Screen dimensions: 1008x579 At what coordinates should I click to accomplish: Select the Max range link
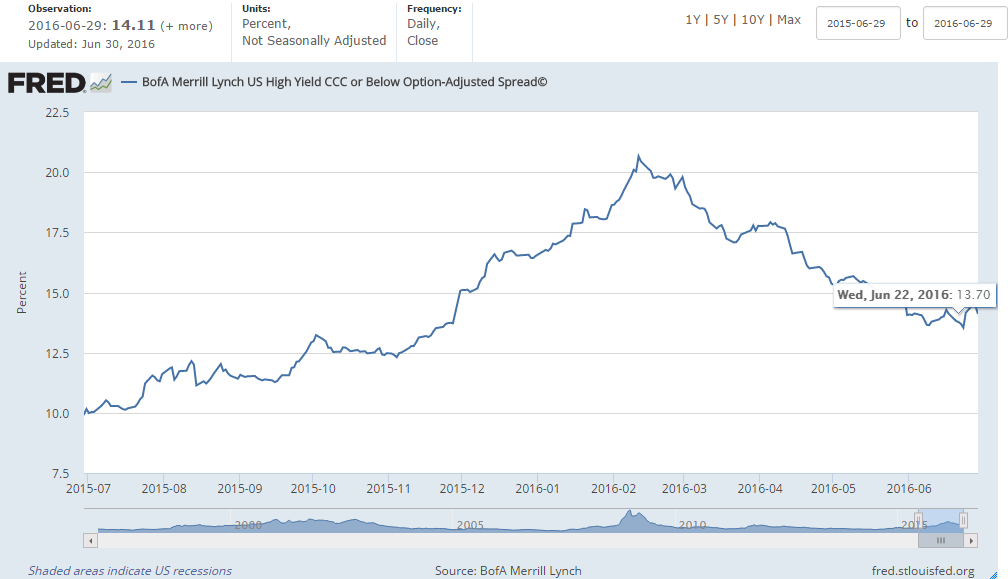(789, 20)
